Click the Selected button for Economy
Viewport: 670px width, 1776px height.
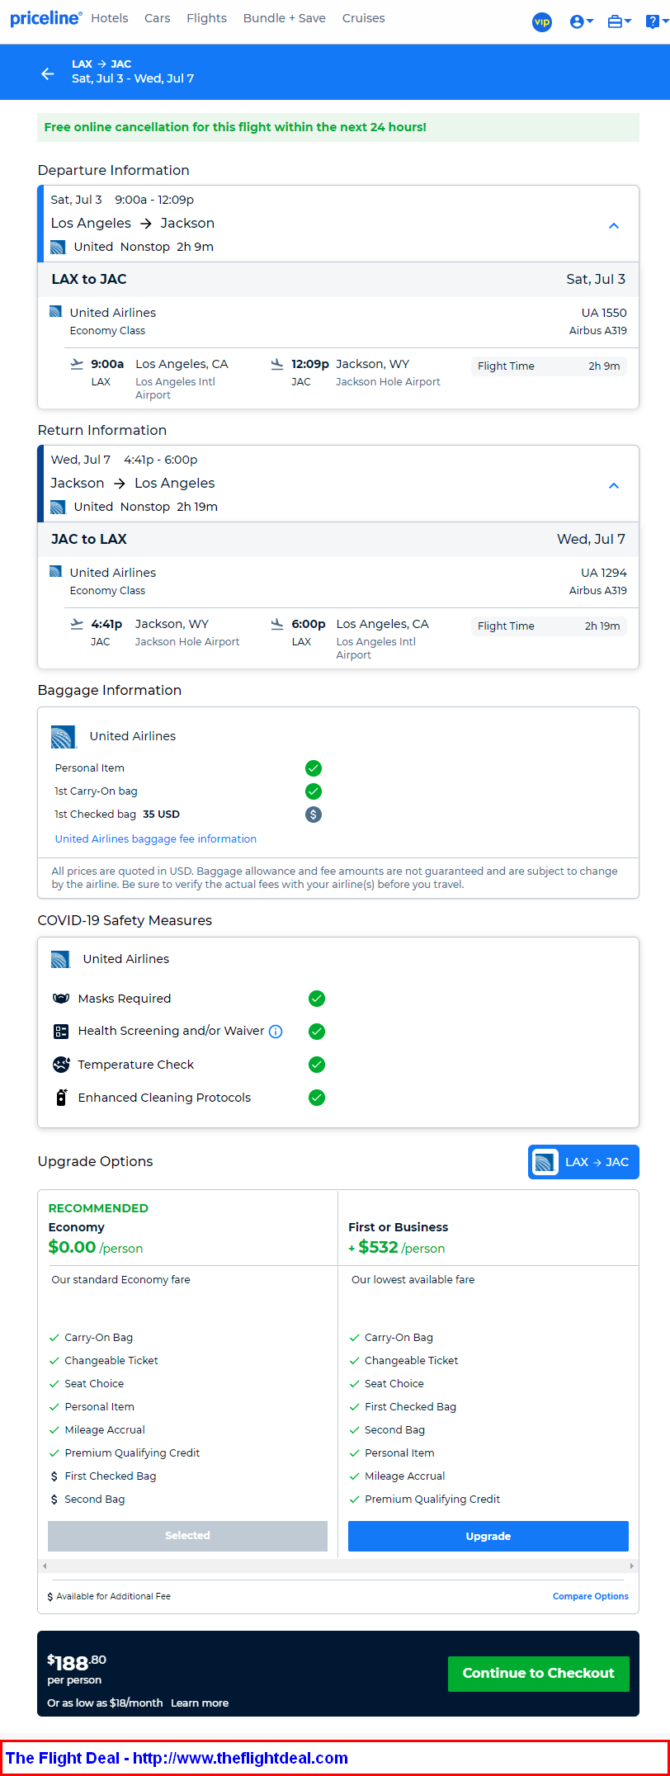click(188, 1536)
